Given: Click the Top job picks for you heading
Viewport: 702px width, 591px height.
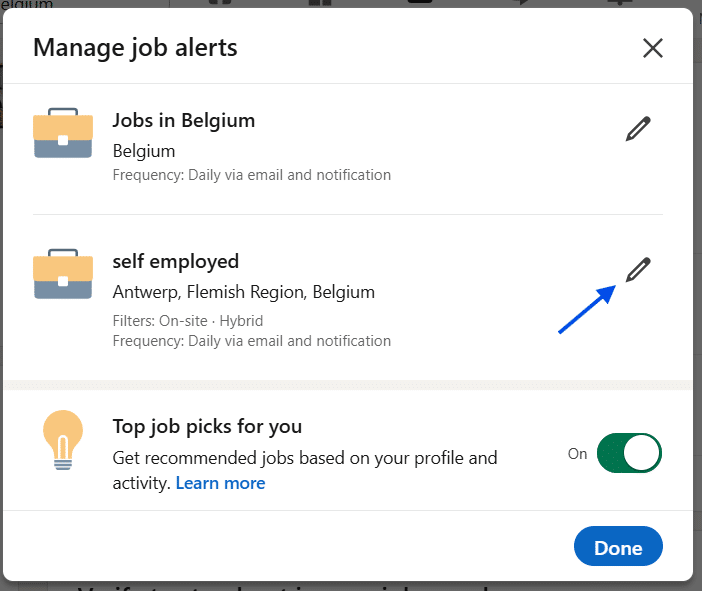Looking at the screenshot, I should [x=207, y=427].
